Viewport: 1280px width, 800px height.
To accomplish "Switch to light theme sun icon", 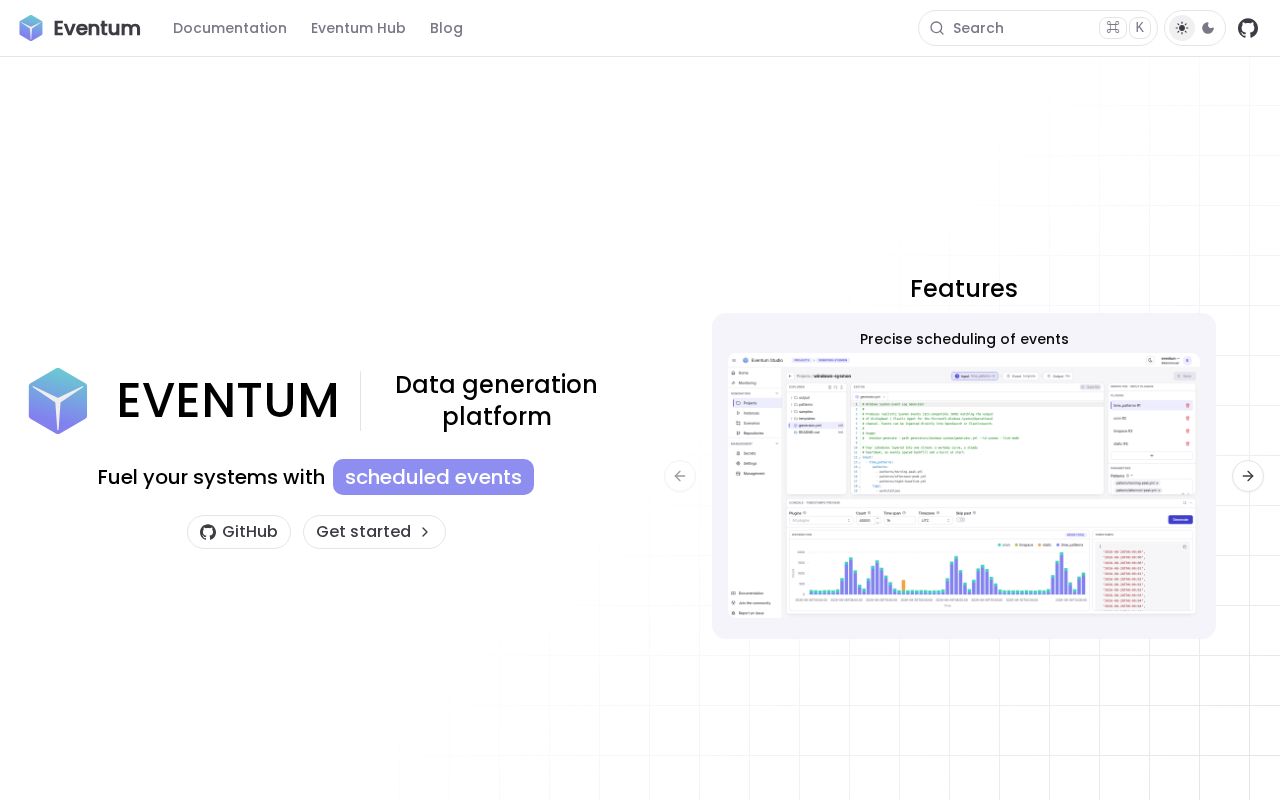I will click(x=1182, y=28).
